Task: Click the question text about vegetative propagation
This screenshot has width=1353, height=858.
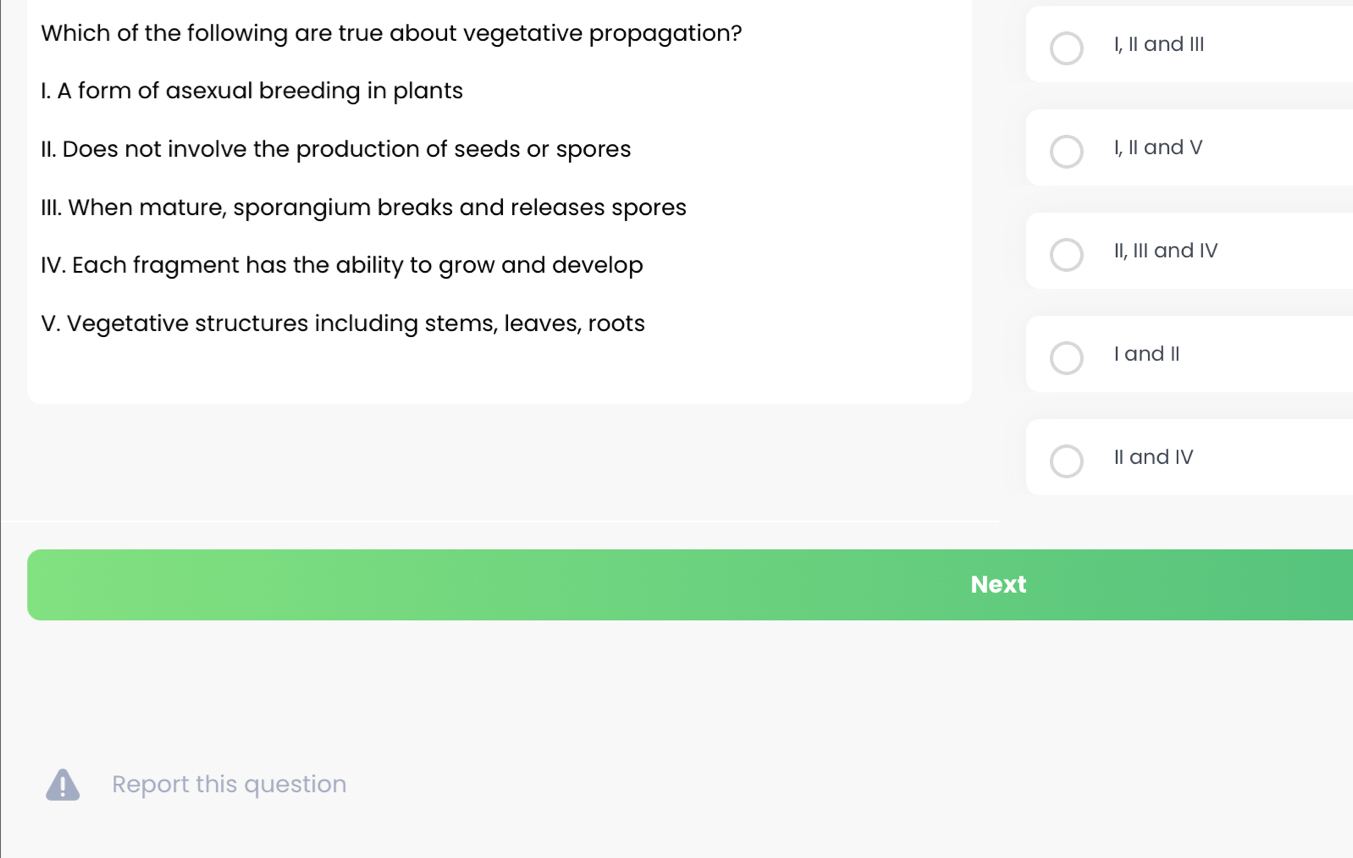Action: point(391,33)
